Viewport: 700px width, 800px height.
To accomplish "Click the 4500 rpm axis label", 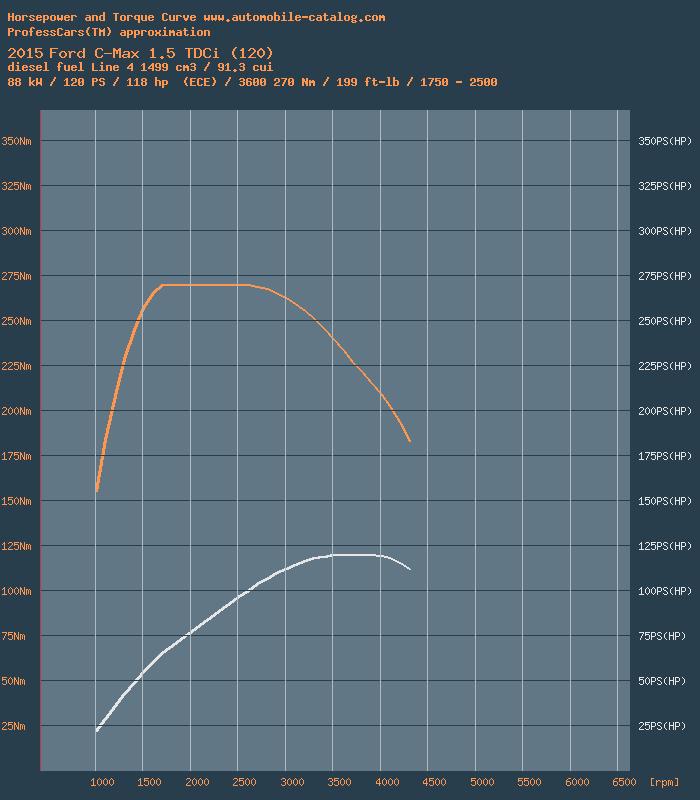I will click(434, 782).
